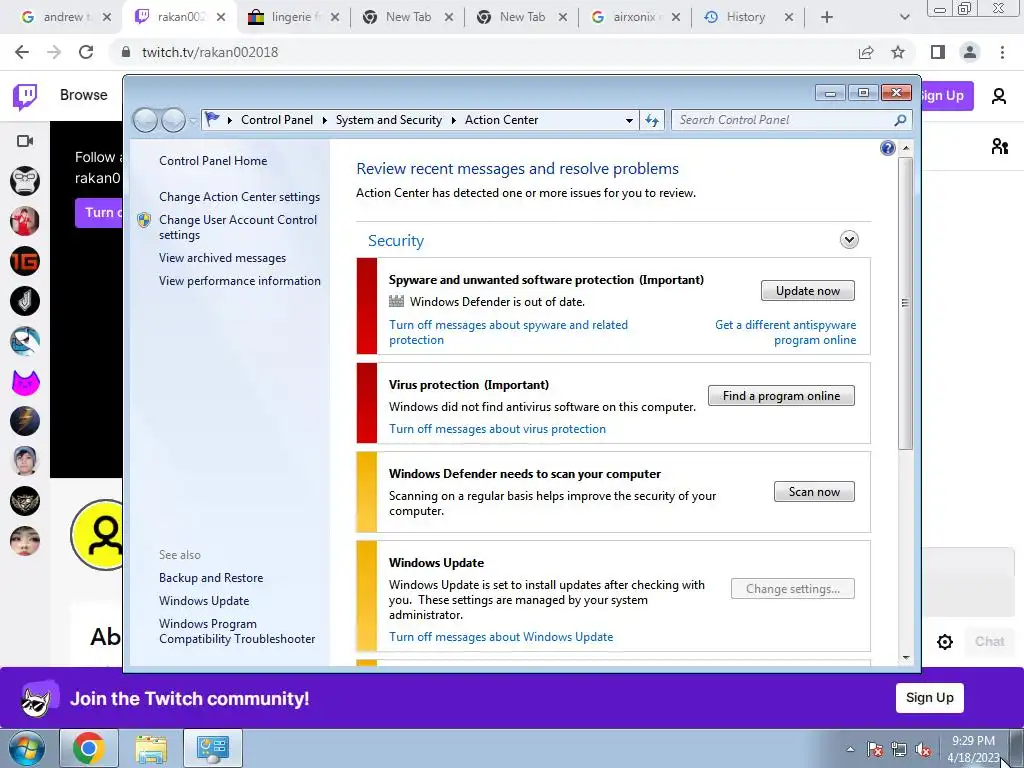Open Chrome three-dot menu
The image size is (1024, 768).
pyautogui.click(x=1002, y=52)
